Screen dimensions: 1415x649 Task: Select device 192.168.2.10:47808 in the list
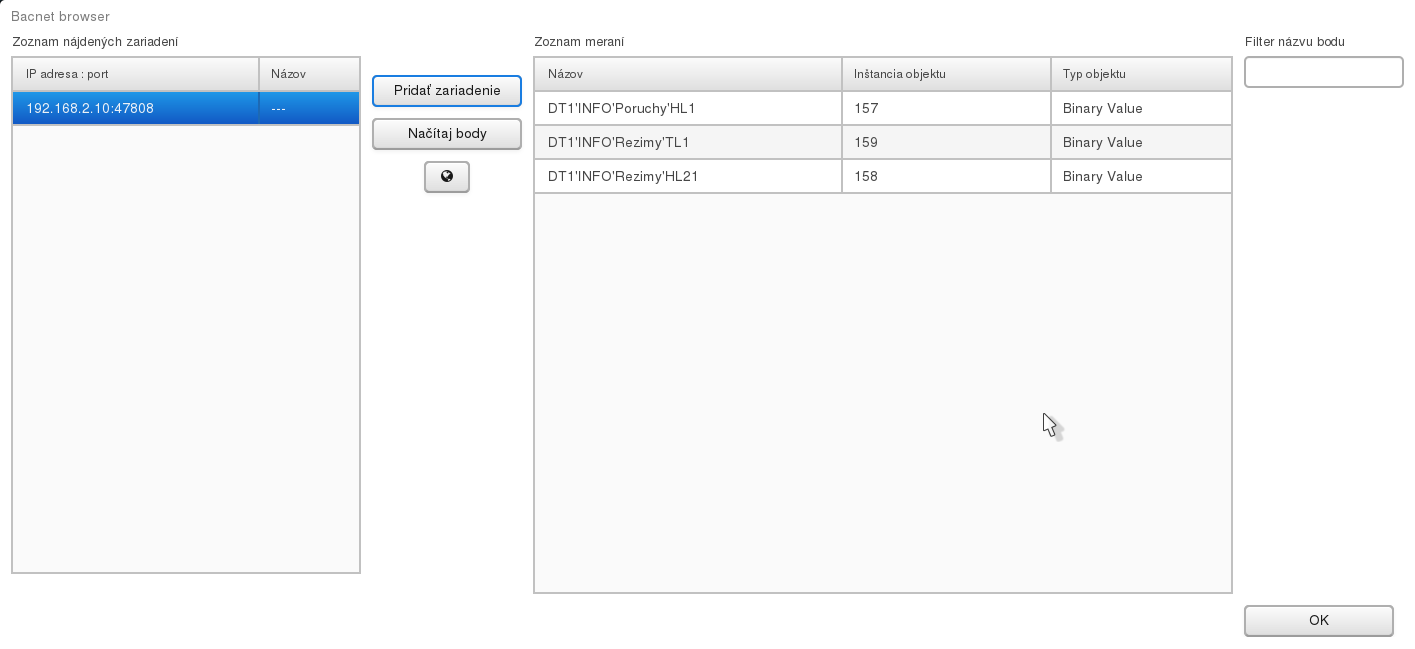[135, 108]
